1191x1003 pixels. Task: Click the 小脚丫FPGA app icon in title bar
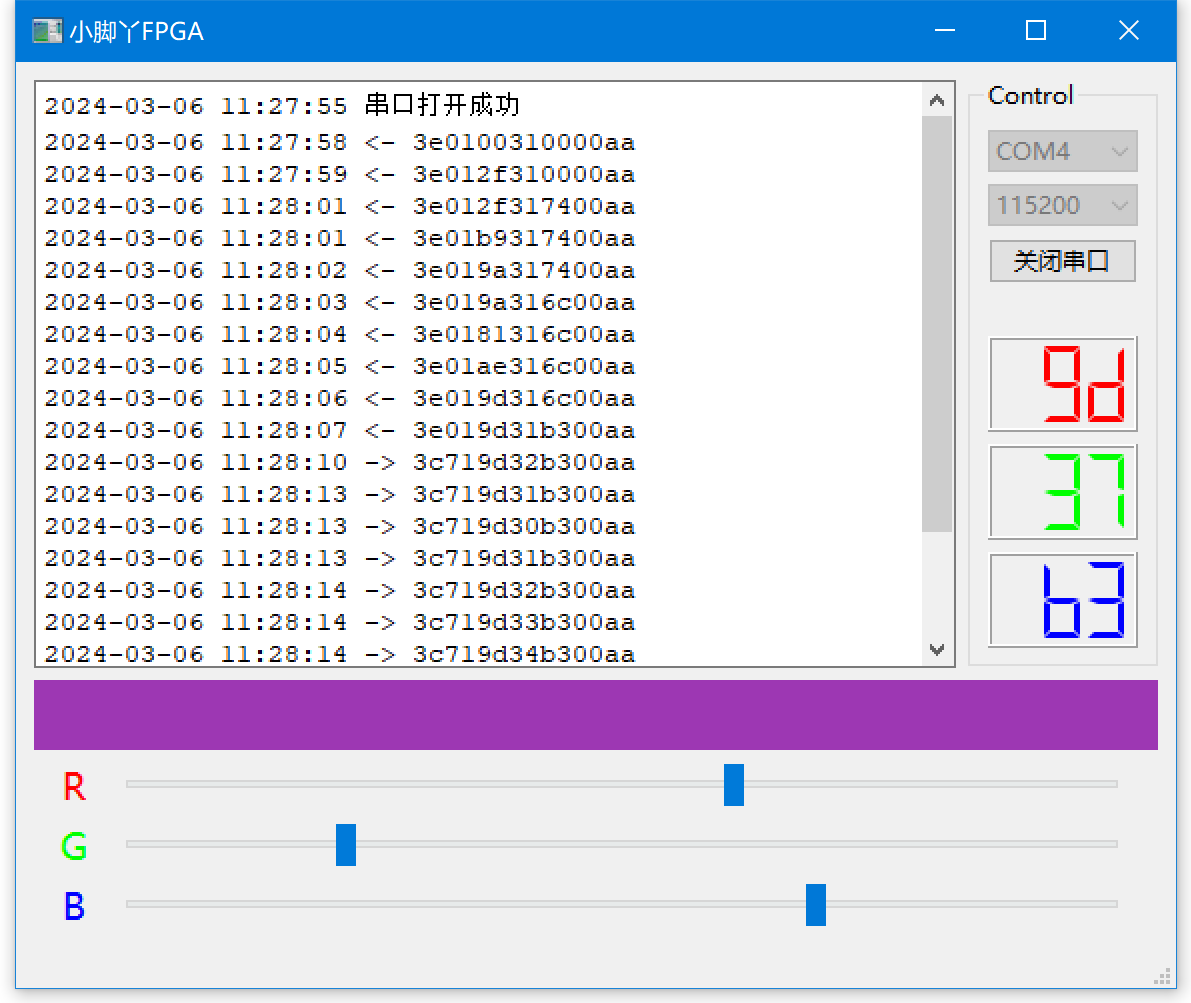tap(47, 31)
